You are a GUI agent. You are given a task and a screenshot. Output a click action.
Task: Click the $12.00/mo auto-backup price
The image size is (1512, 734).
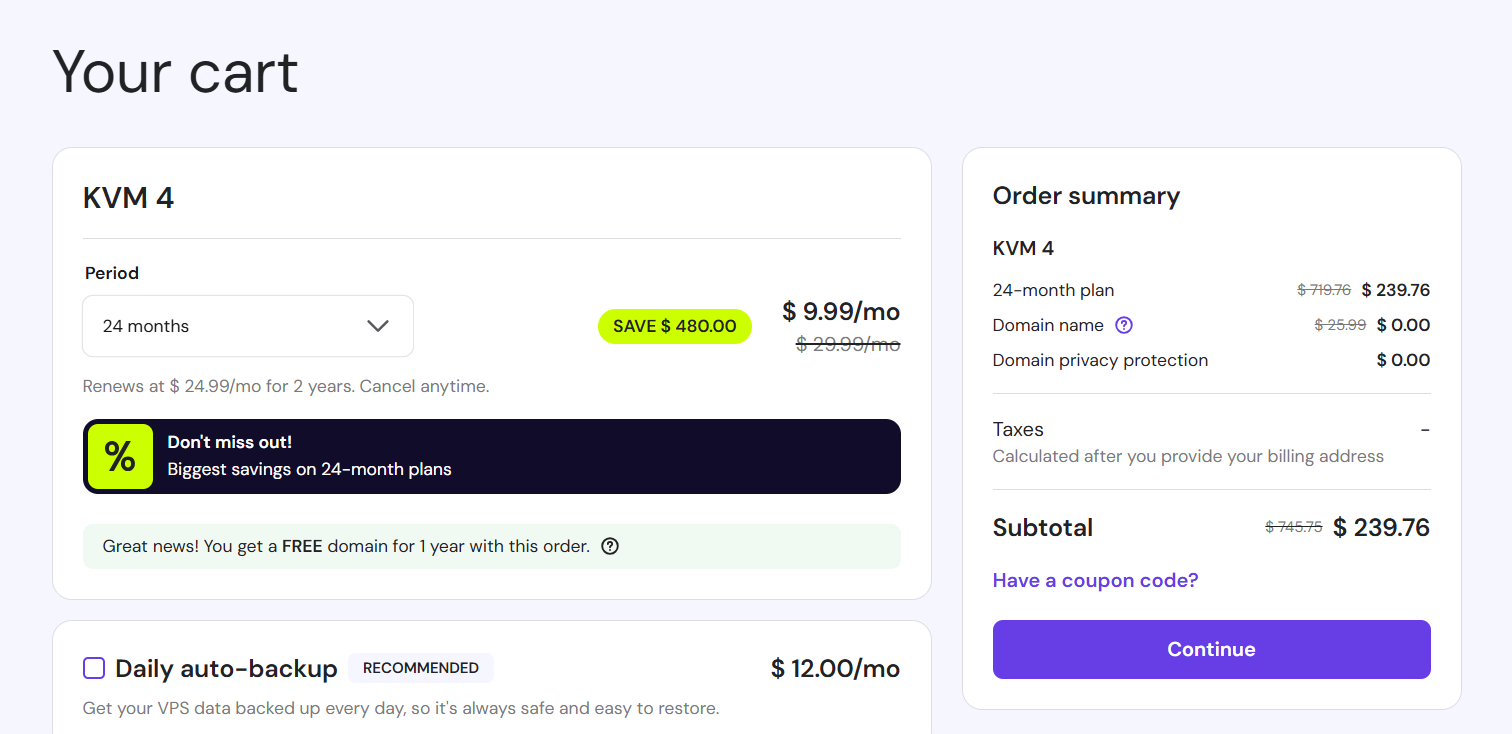[x=835, y=668]
